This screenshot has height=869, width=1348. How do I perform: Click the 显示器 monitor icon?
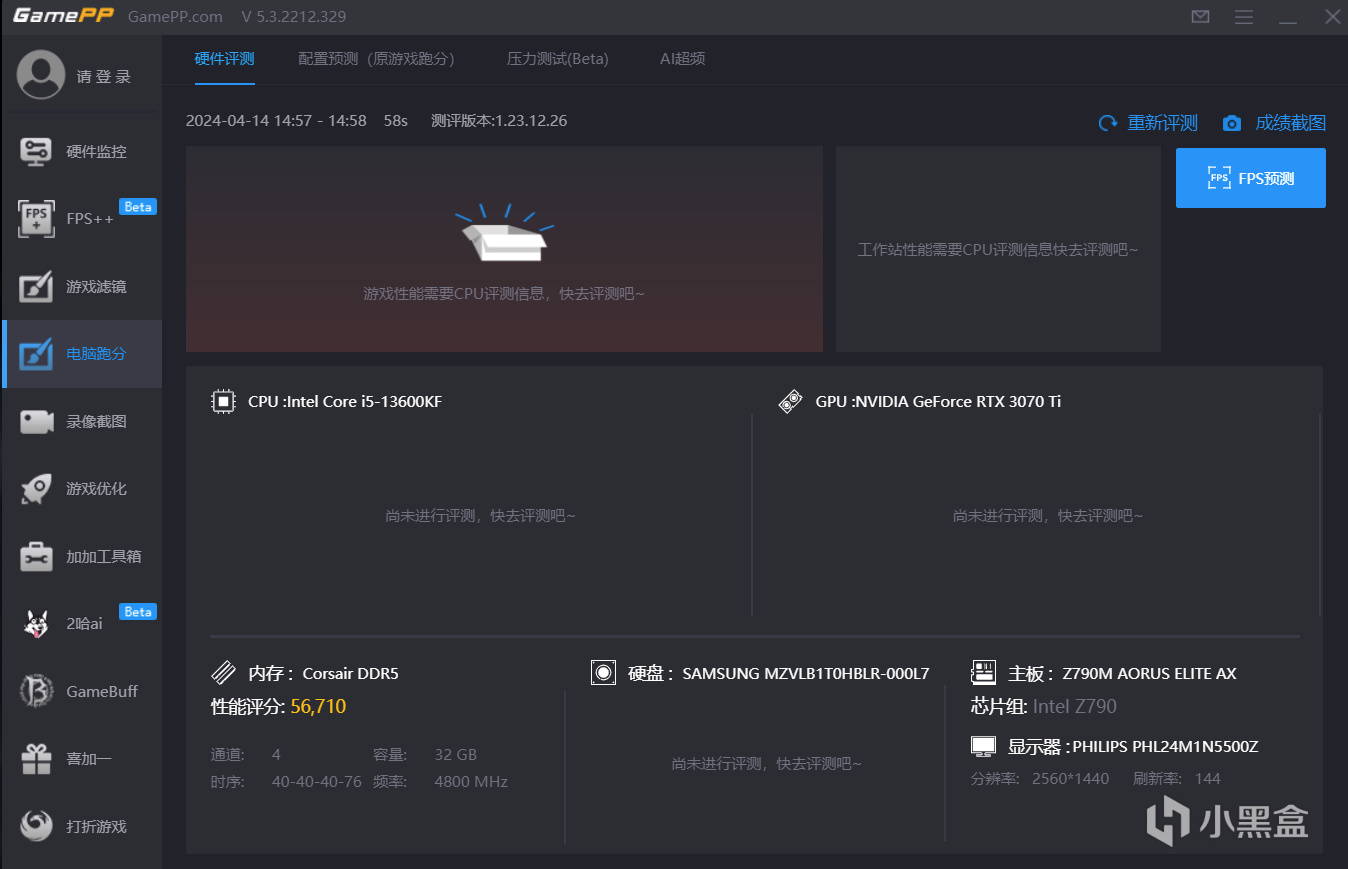click(x=984, y=747)
